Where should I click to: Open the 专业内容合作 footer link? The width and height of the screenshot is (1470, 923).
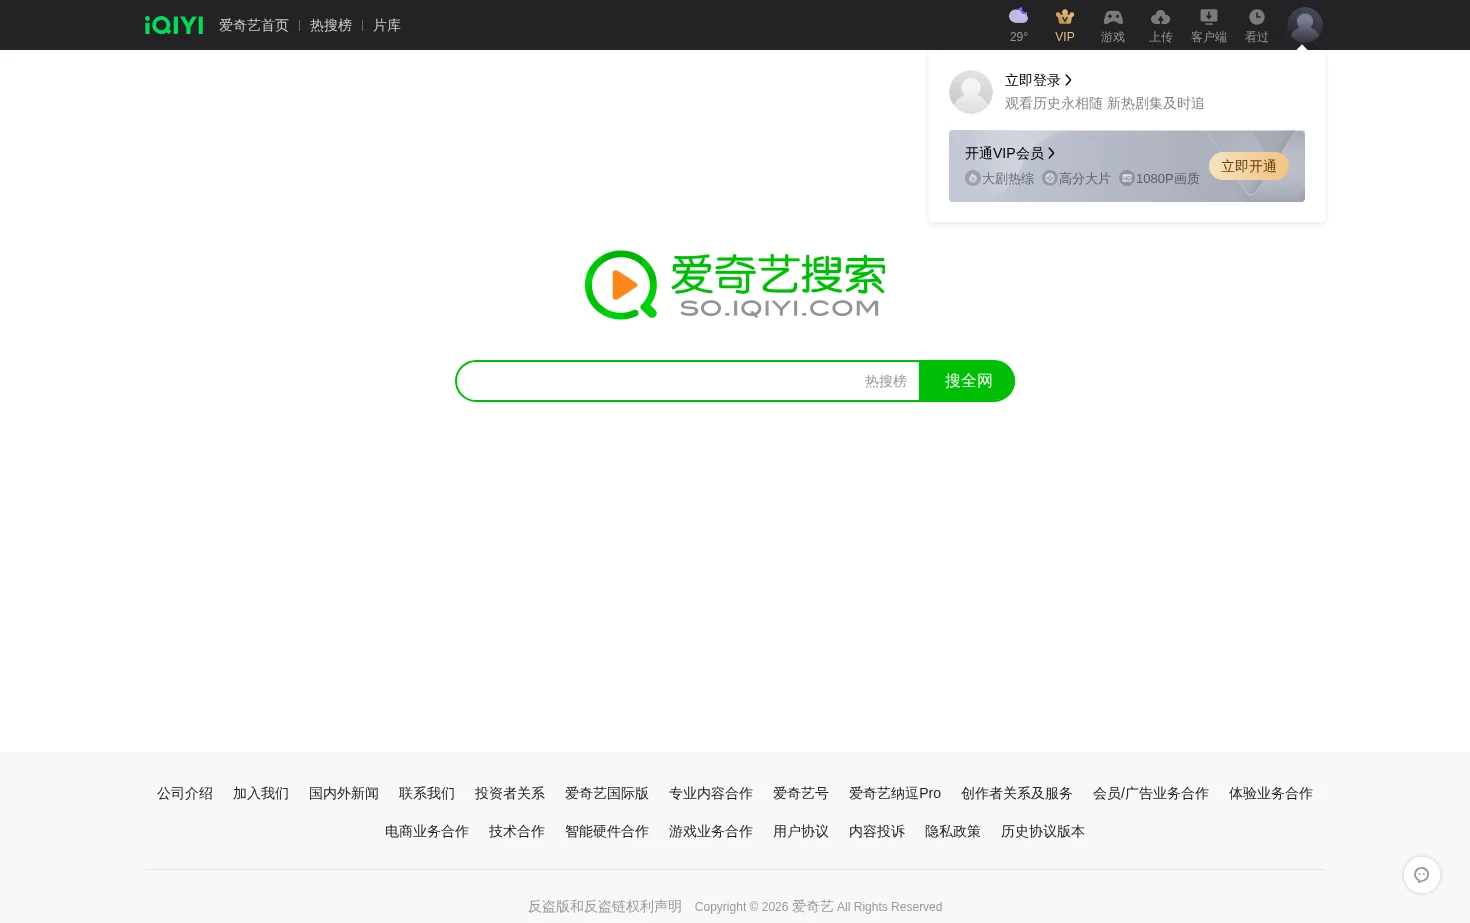click(711, 793)
